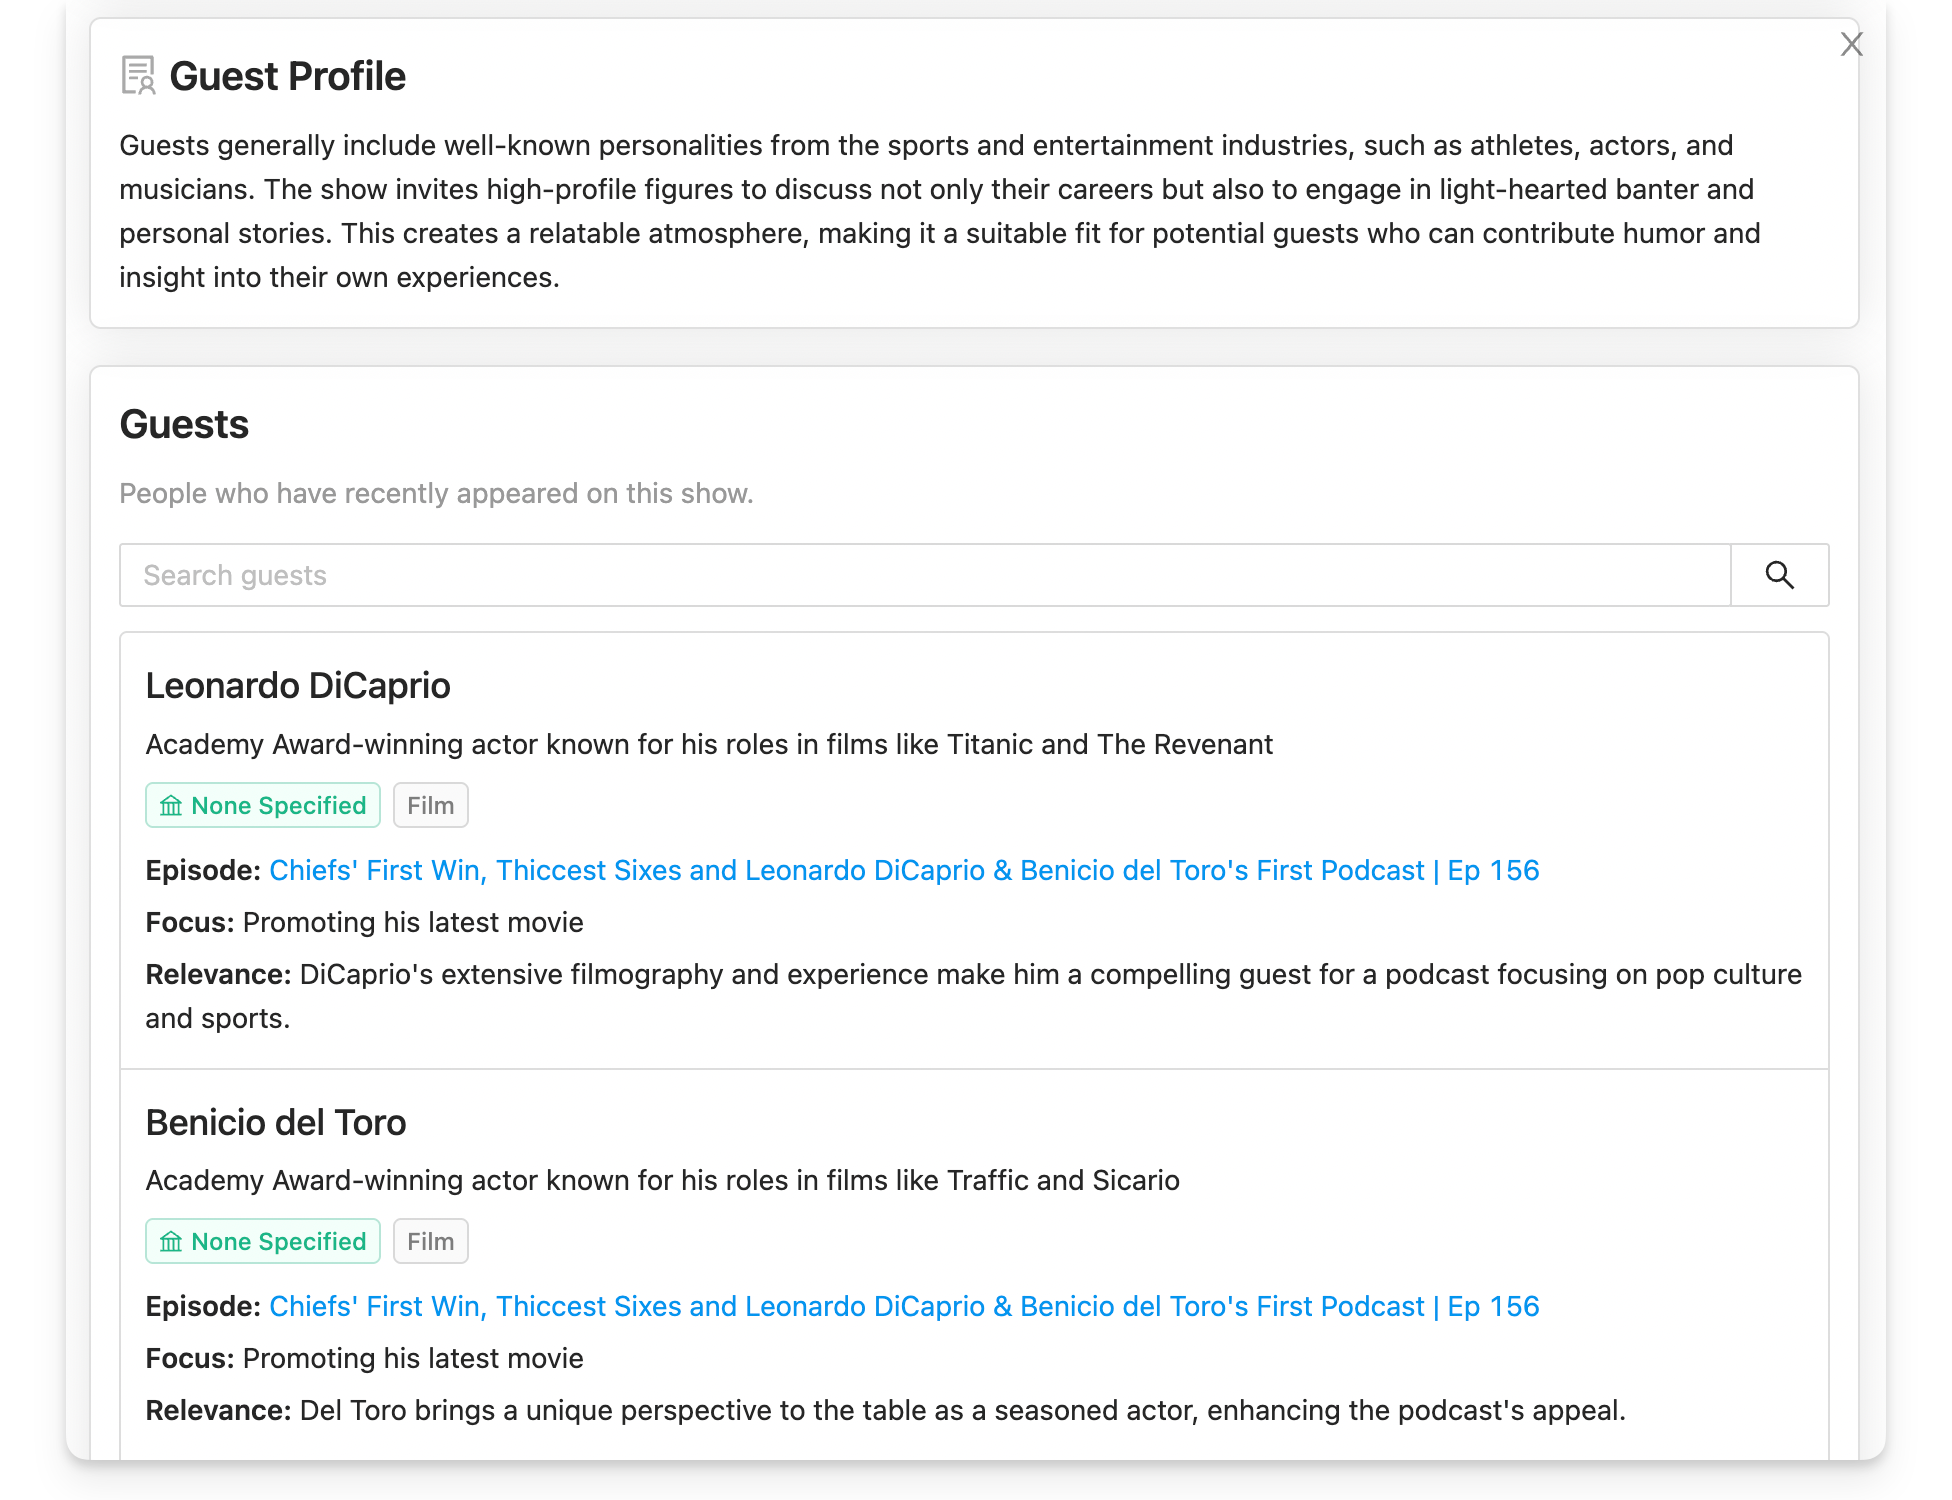This screenshot has width=1952, height=1500.
Task: Click DiCaprio's Academy Award-winning actor description
Action: click(709, 744)
